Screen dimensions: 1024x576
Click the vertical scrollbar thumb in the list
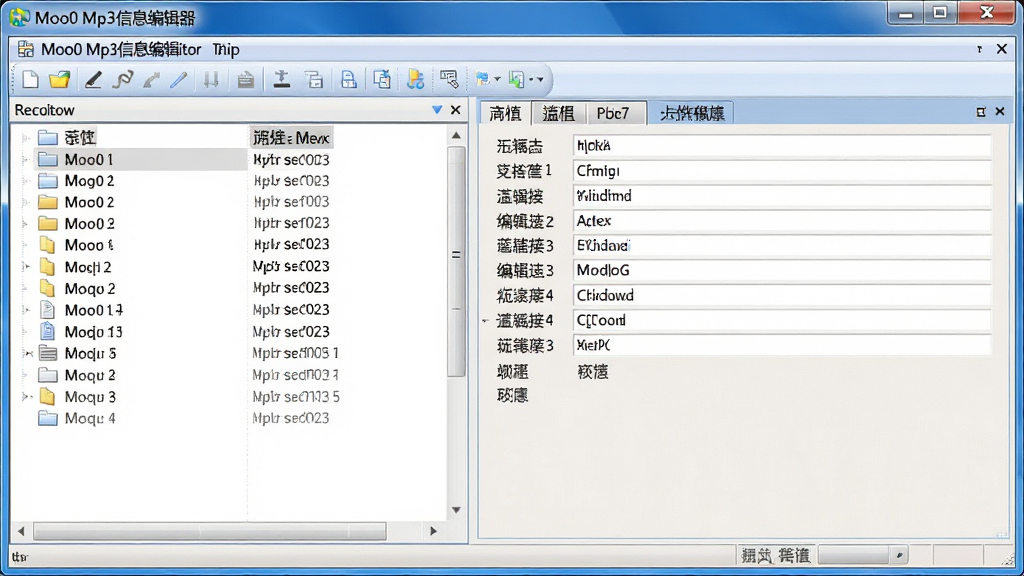point(456,261)
